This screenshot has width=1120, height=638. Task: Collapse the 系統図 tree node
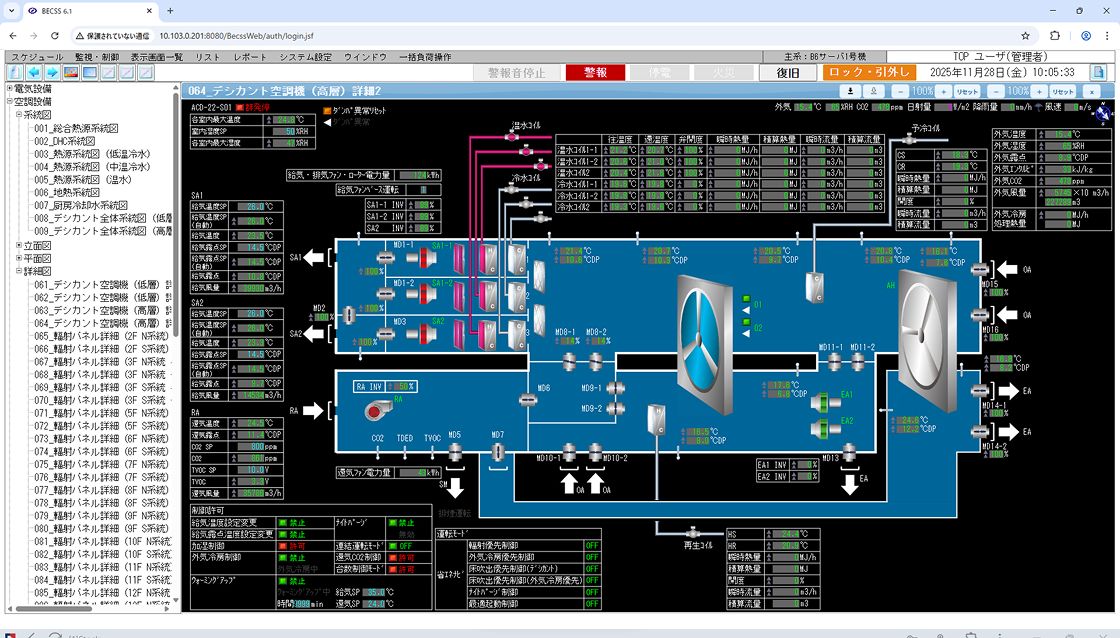tap(19, 115)
